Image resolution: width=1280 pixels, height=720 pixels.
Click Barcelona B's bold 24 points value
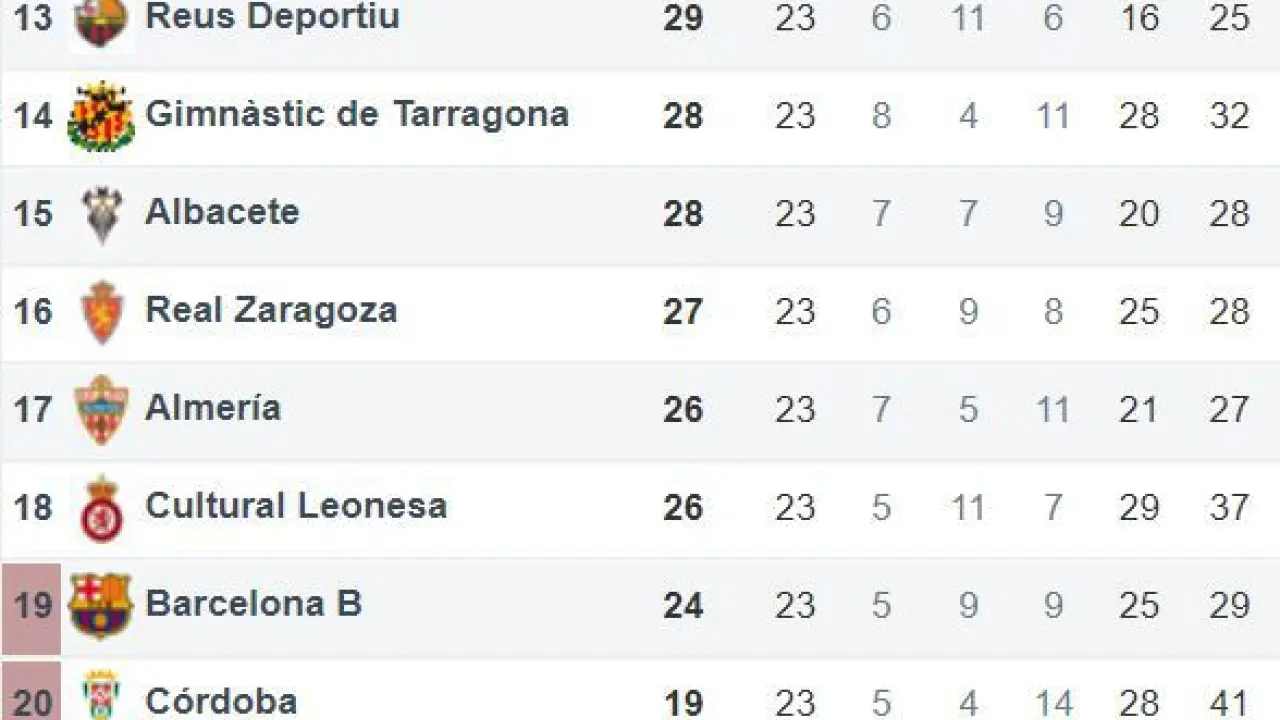(x=683, y=606)
